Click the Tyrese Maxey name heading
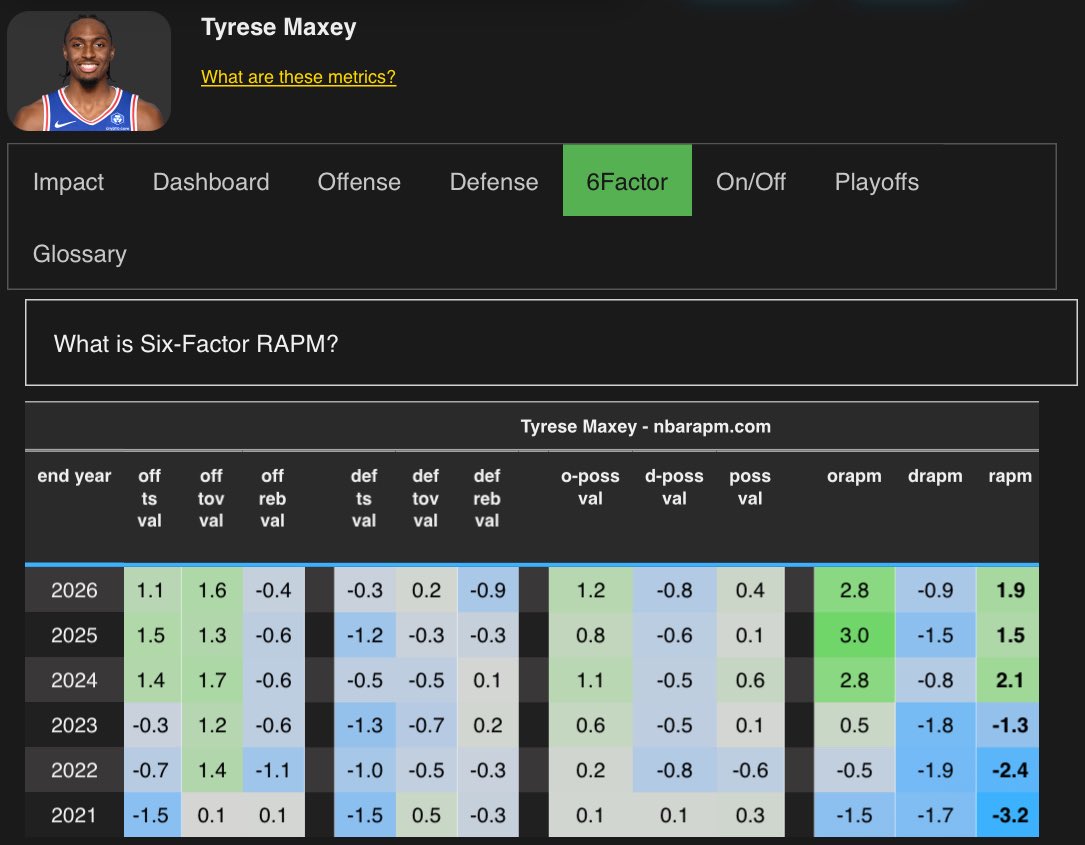 (x=278, y=27)
